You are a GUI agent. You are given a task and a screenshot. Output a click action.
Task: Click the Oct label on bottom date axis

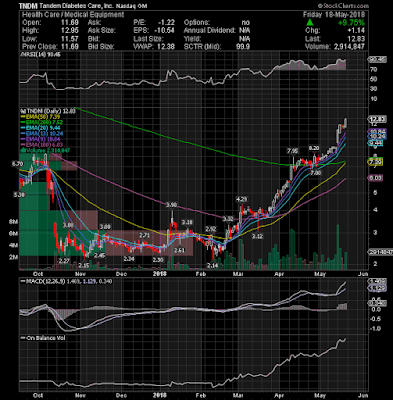coord(38,395)
